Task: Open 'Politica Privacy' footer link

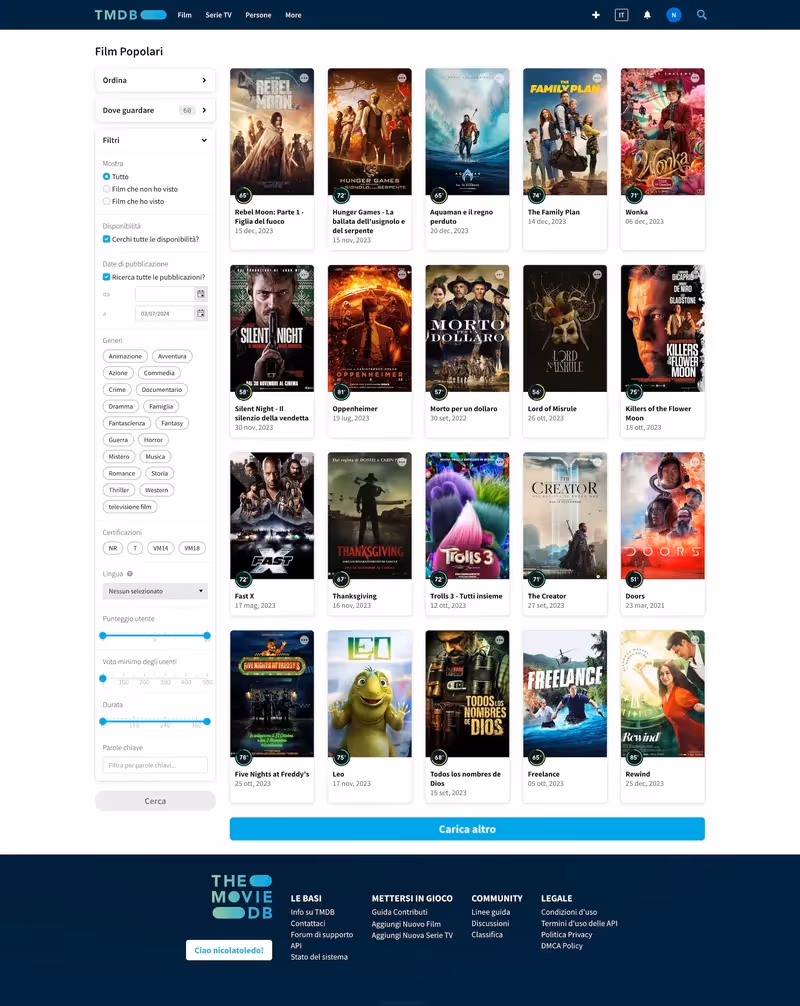Action: [x=566, y=935]
